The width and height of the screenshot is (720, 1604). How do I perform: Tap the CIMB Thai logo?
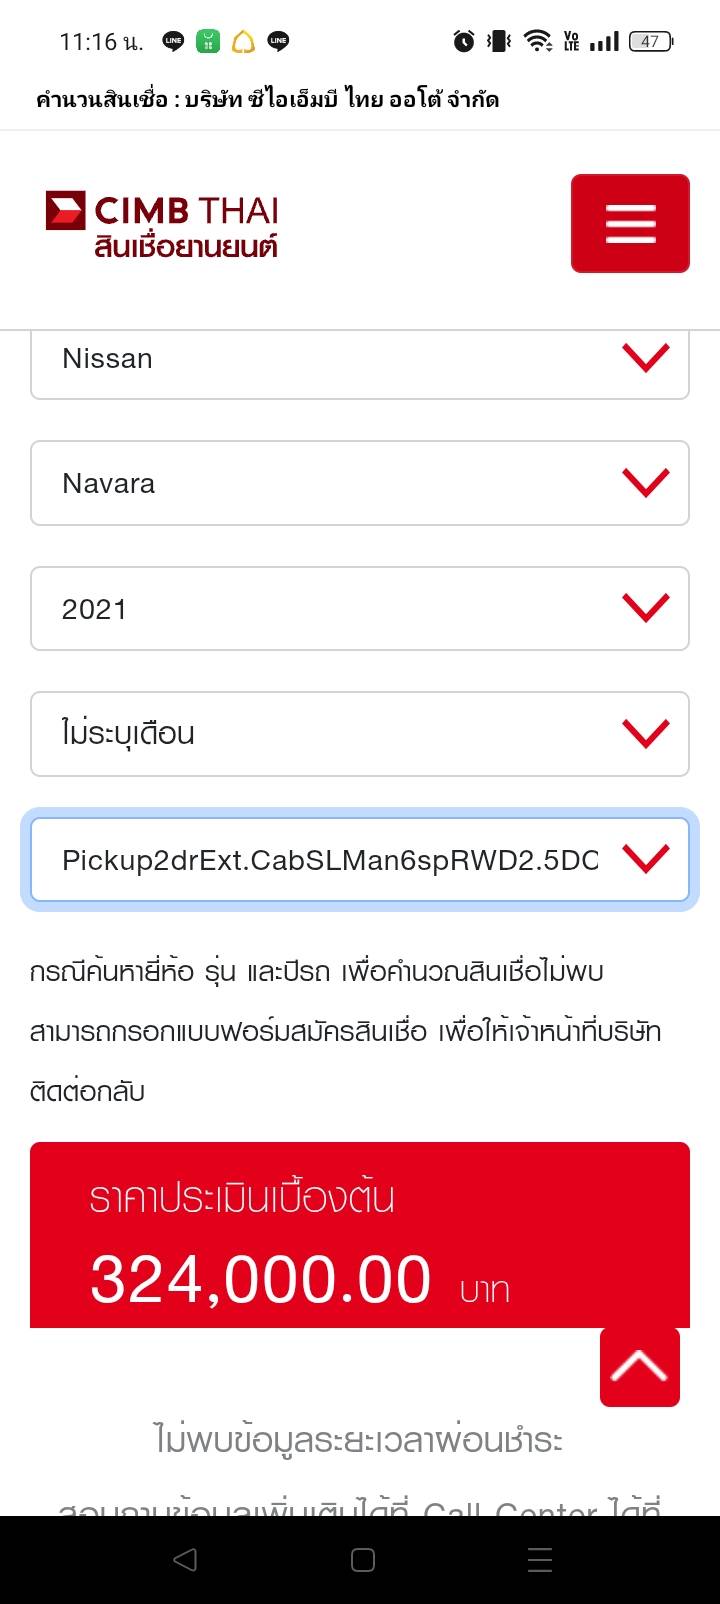click(x=162, y=224)
